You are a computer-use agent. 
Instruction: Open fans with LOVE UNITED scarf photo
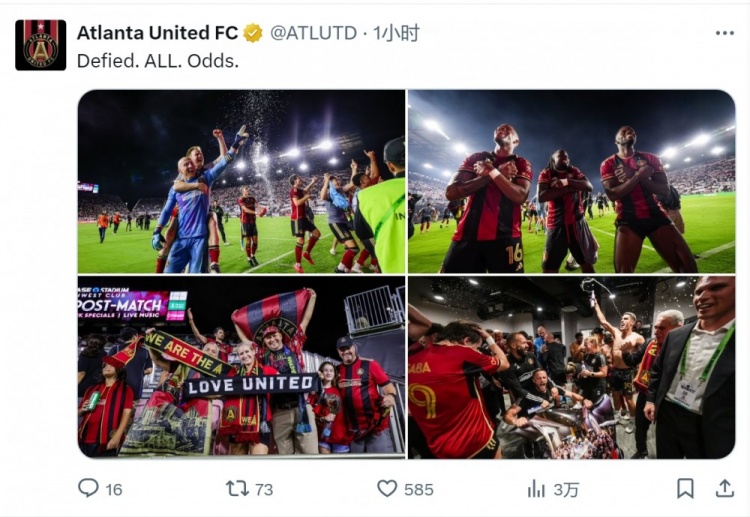point(242,367)
